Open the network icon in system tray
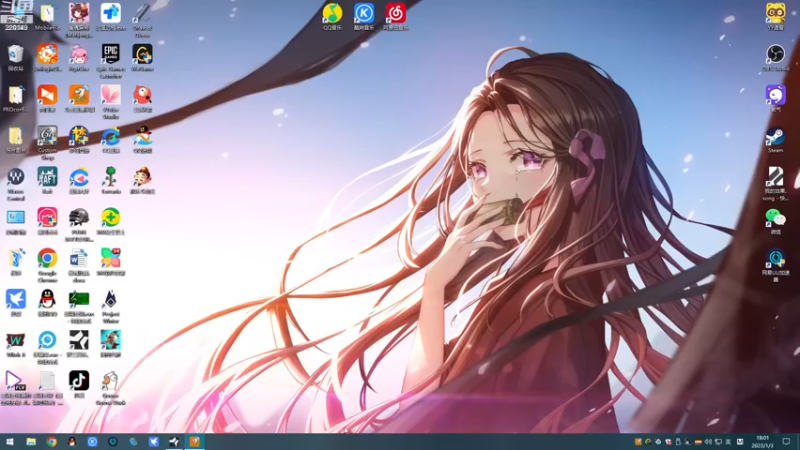The image size is (800, 450). click(x=718, y=442)
